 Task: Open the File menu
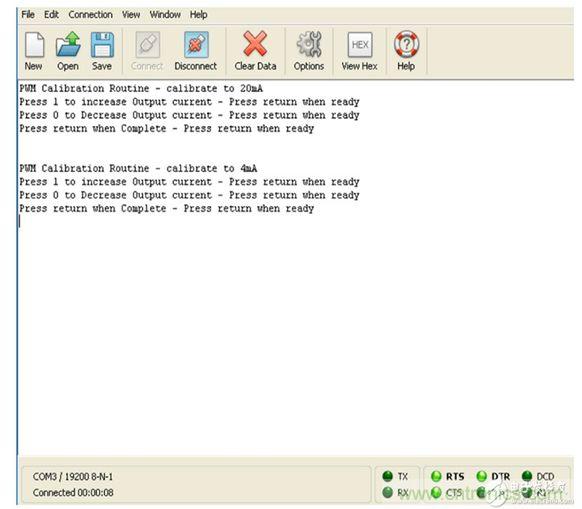pyautogui.click(x=28, y=14)
